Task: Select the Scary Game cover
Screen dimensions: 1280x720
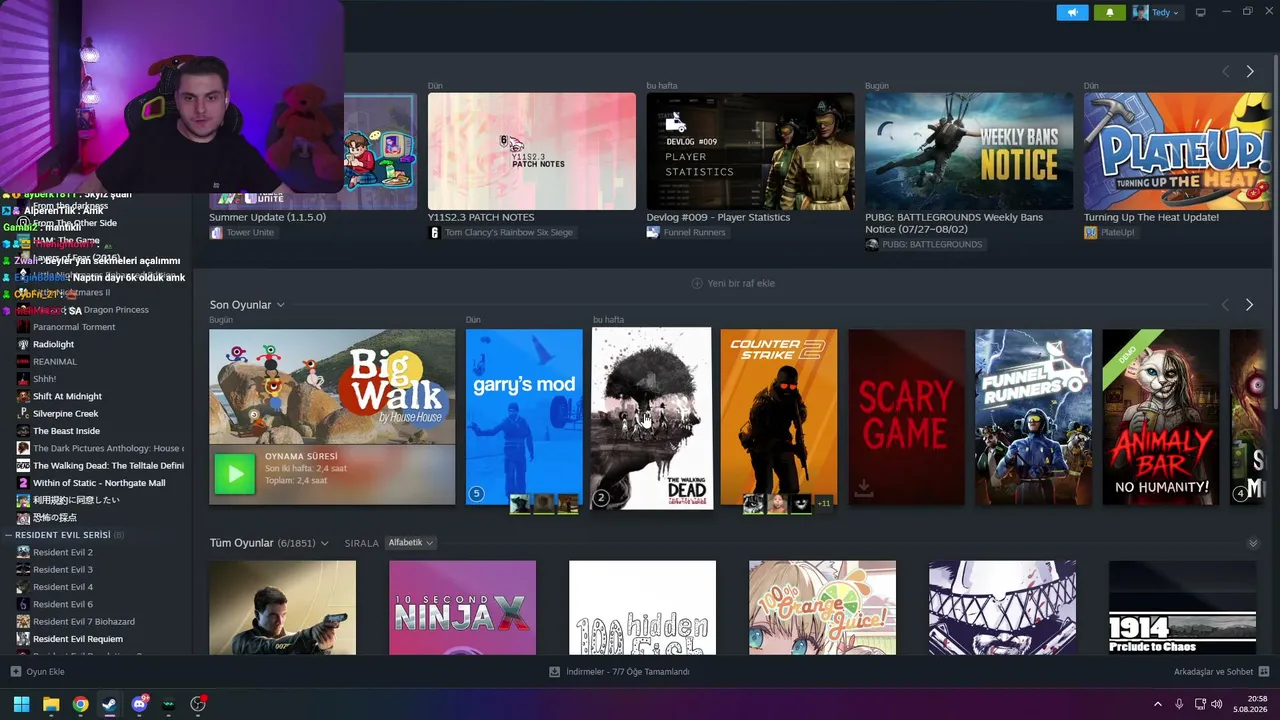Action: (x=906, y=417)
